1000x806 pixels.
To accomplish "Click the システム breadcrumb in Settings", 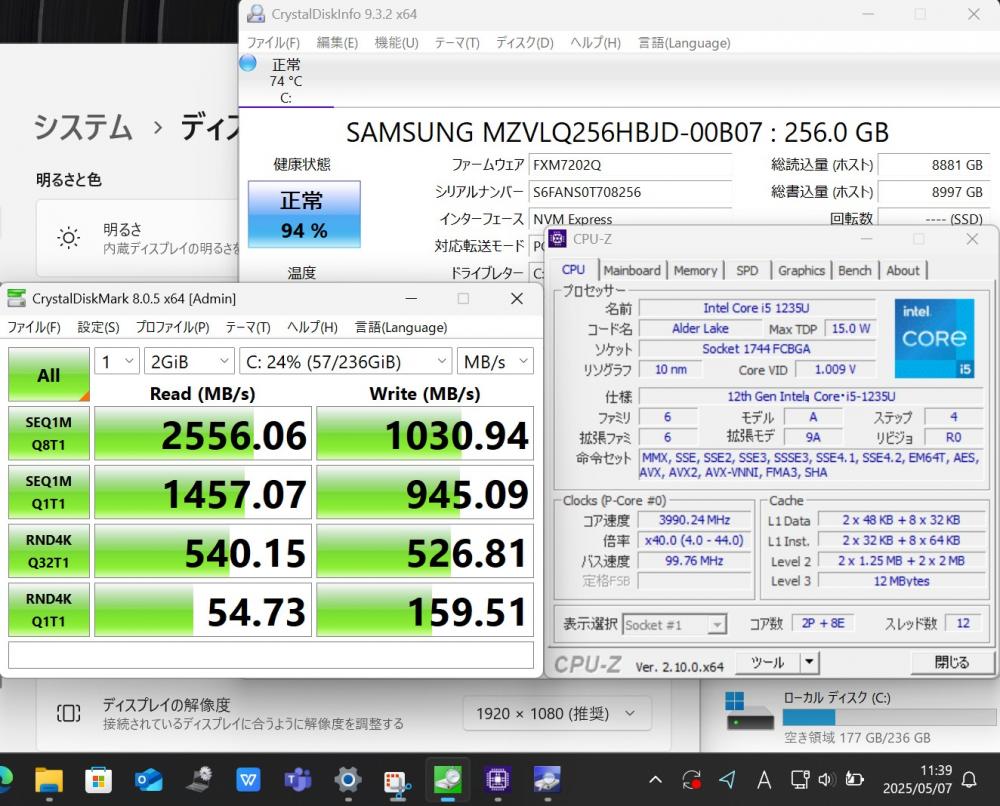I will (x=83, y=126).
